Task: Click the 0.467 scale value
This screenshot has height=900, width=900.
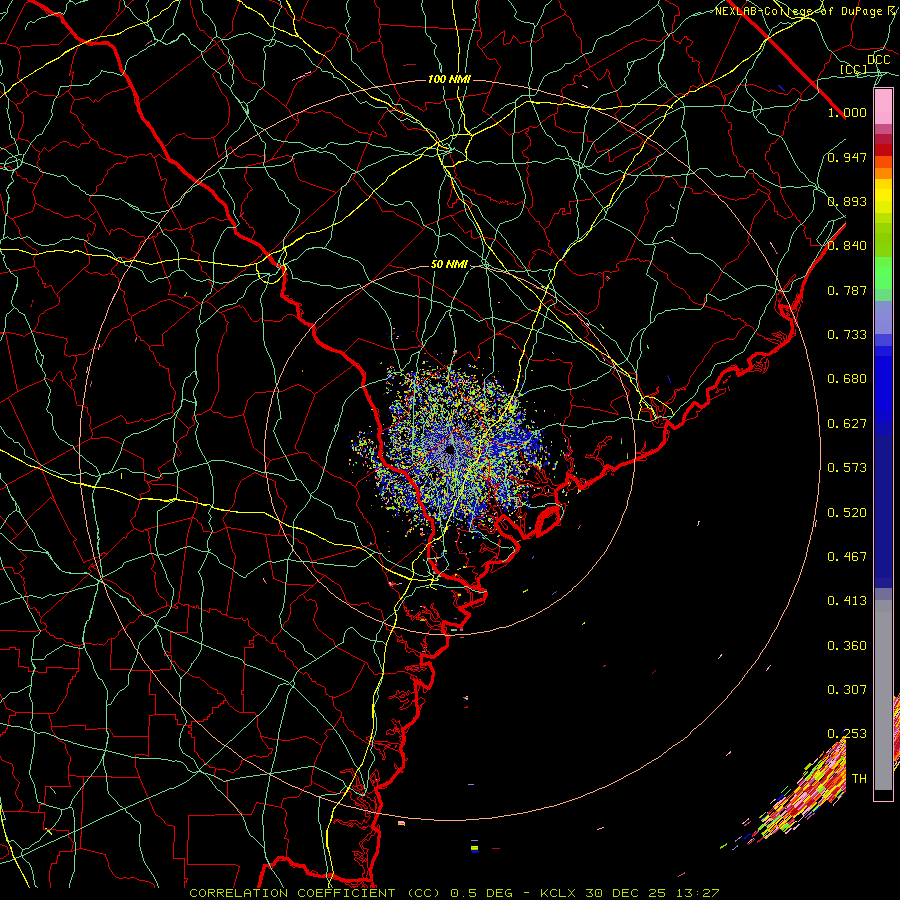Action: (x=847, y=557)
